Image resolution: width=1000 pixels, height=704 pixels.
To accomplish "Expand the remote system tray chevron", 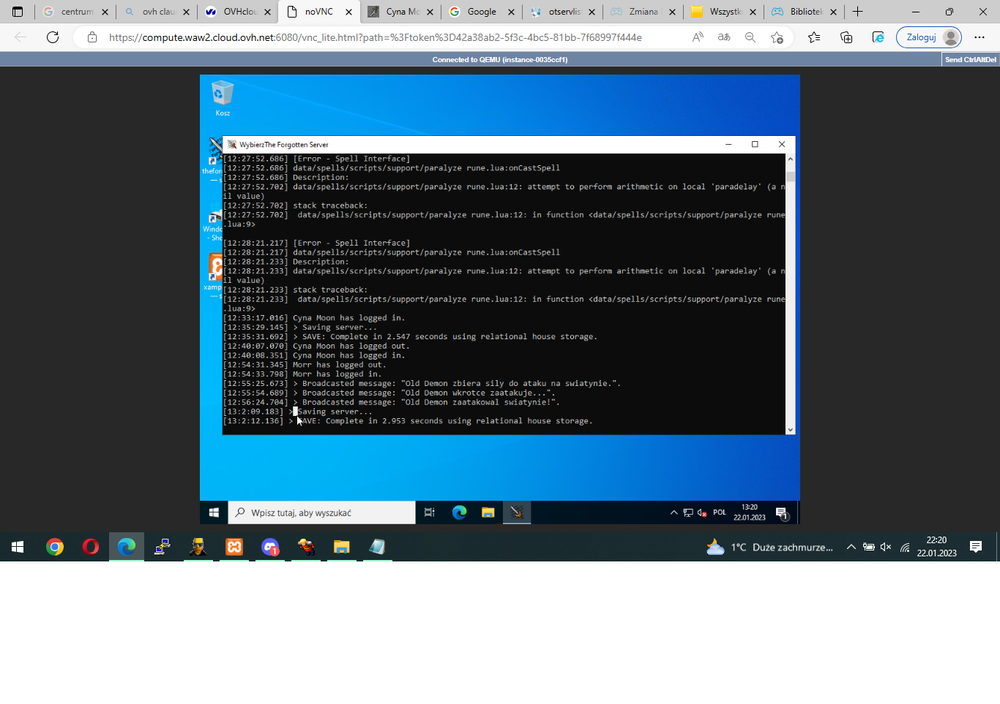I will point(673,512).
